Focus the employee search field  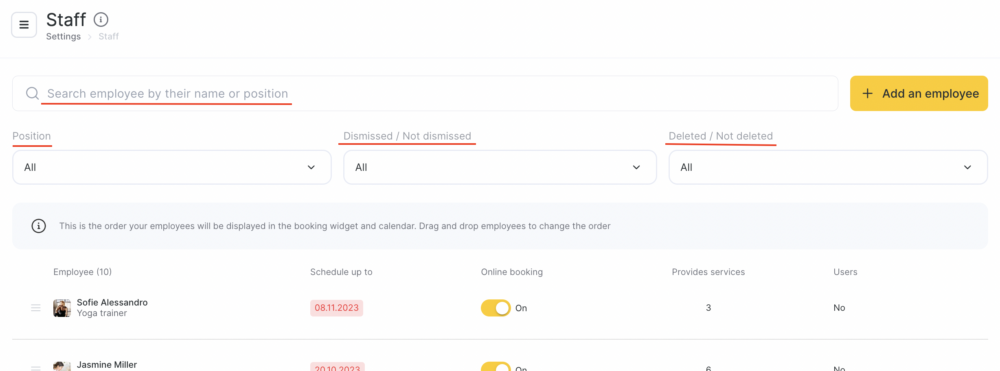[425, 94]
